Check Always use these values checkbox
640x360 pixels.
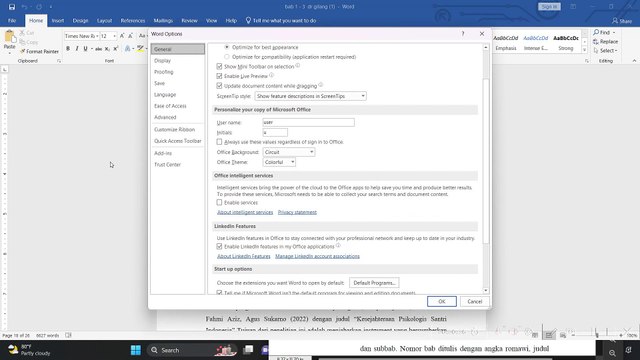(219, 142)
